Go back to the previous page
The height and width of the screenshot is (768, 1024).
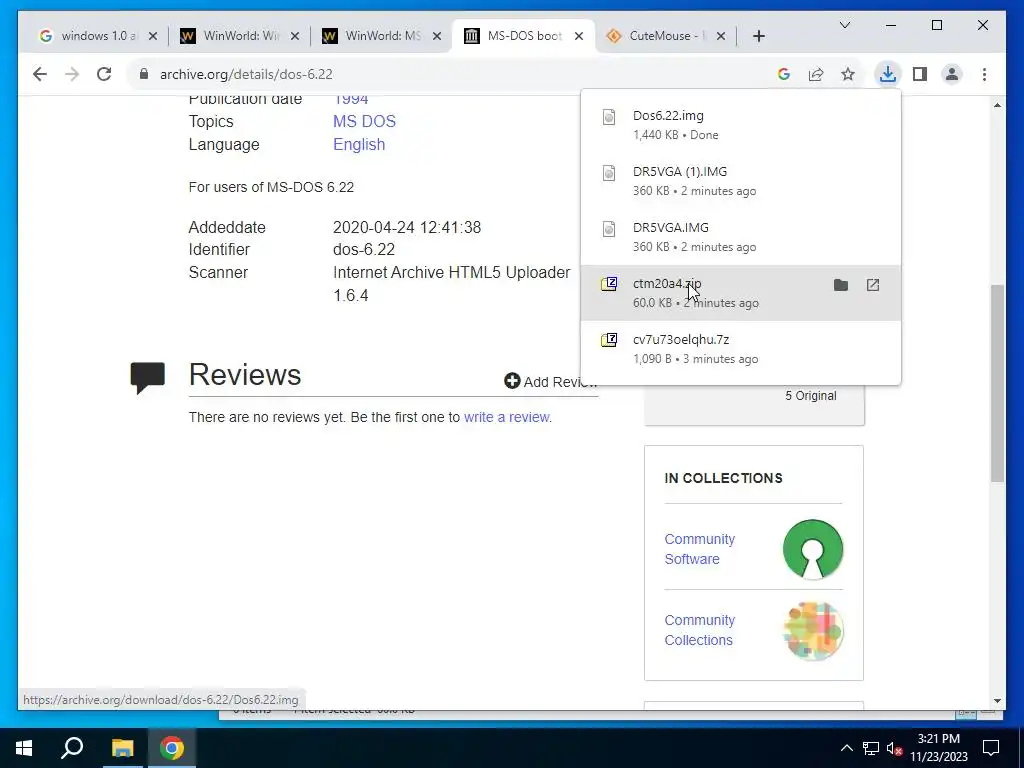(x=40, y=74)
